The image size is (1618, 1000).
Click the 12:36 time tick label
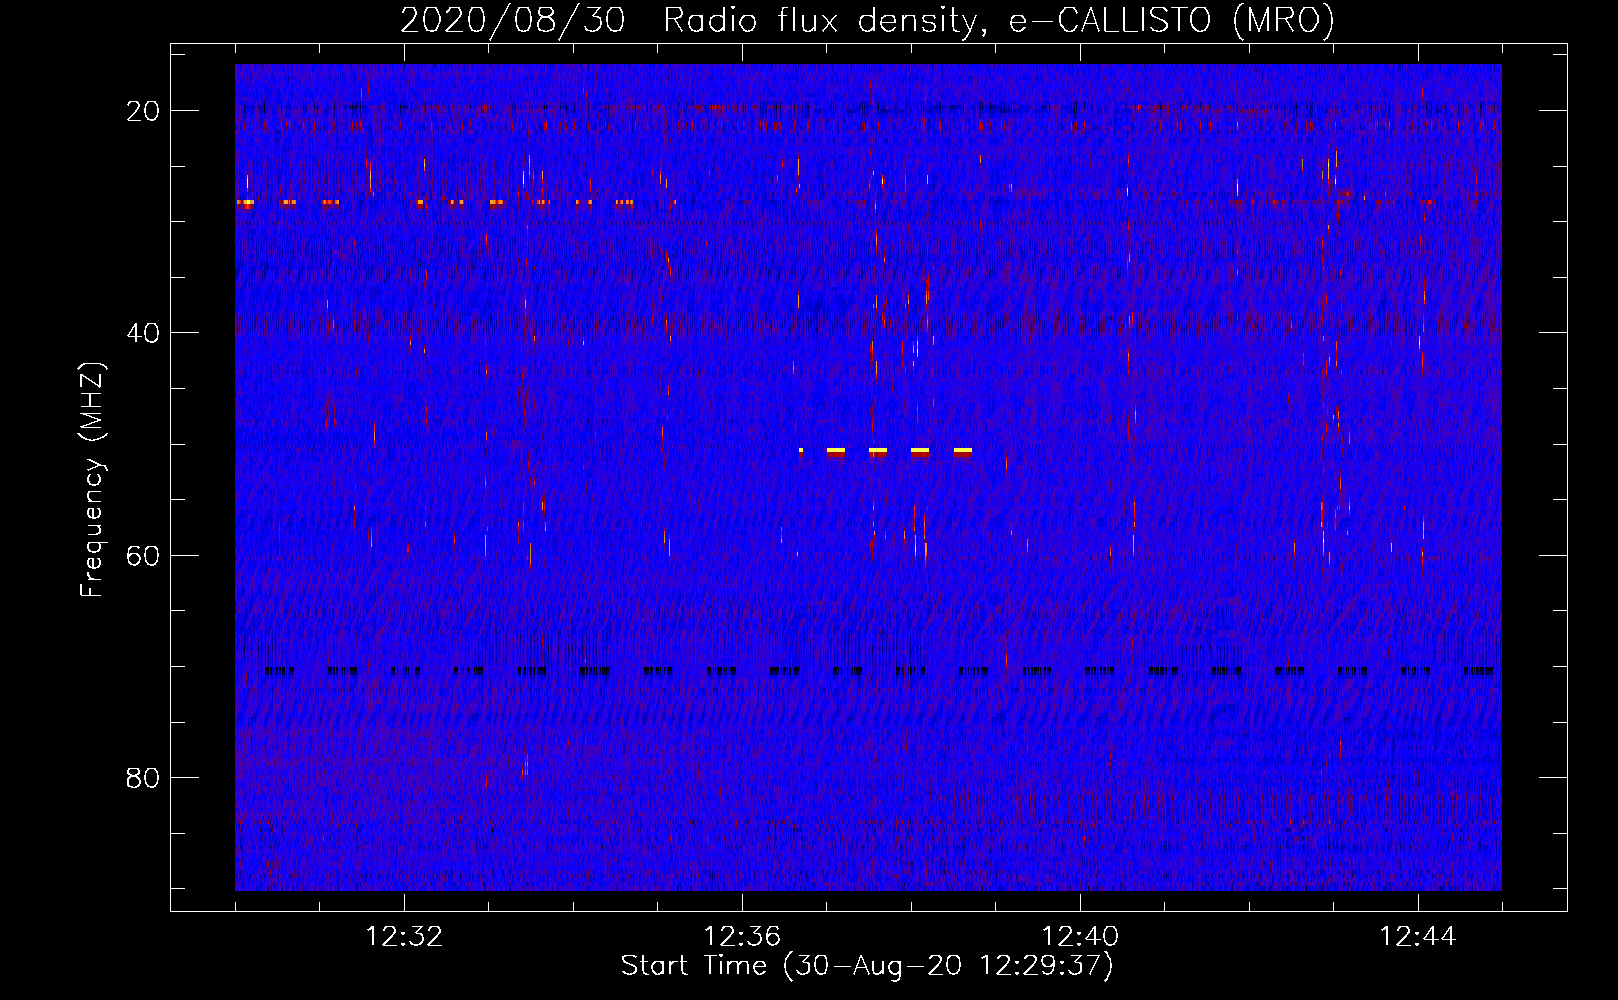tap(742, 937)
